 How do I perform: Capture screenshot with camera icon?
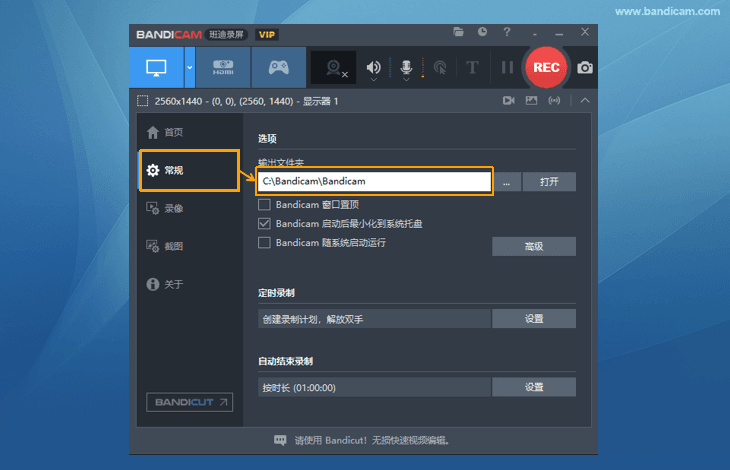click(x=585, y=68)
